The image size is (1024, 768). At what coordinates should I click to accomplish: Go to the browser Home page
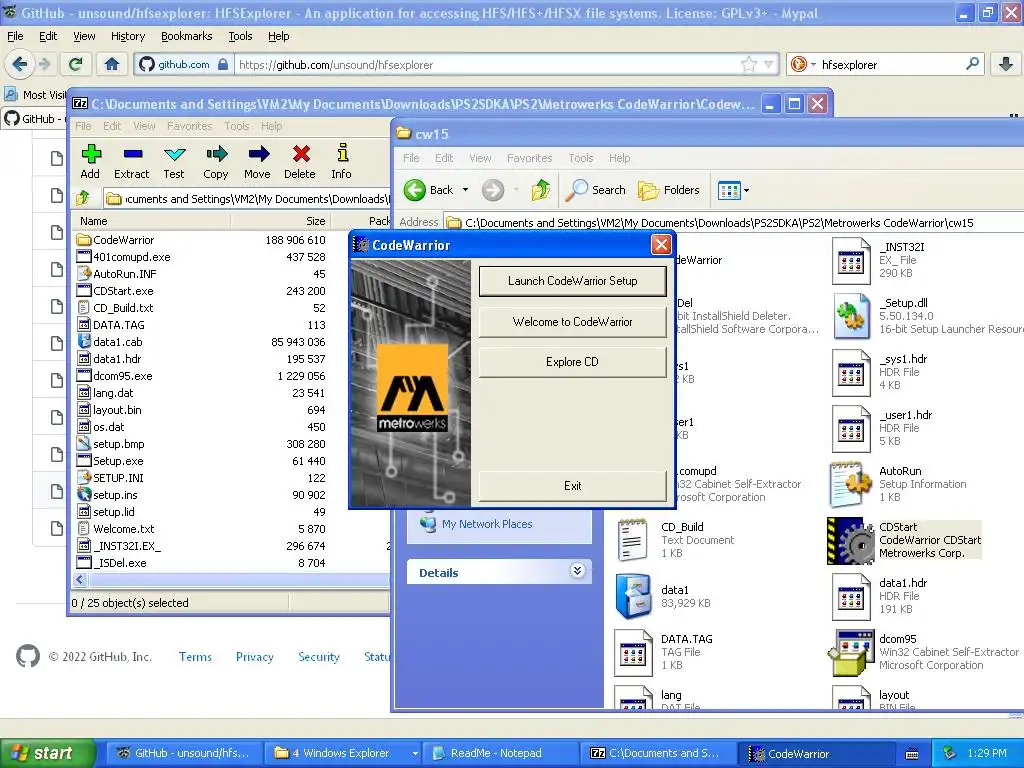coord(112,64)
